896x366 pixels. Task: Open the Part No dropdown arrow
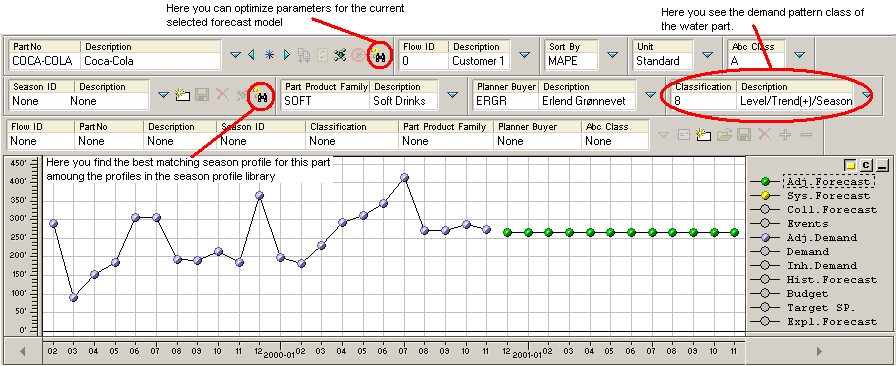(235, 55)
